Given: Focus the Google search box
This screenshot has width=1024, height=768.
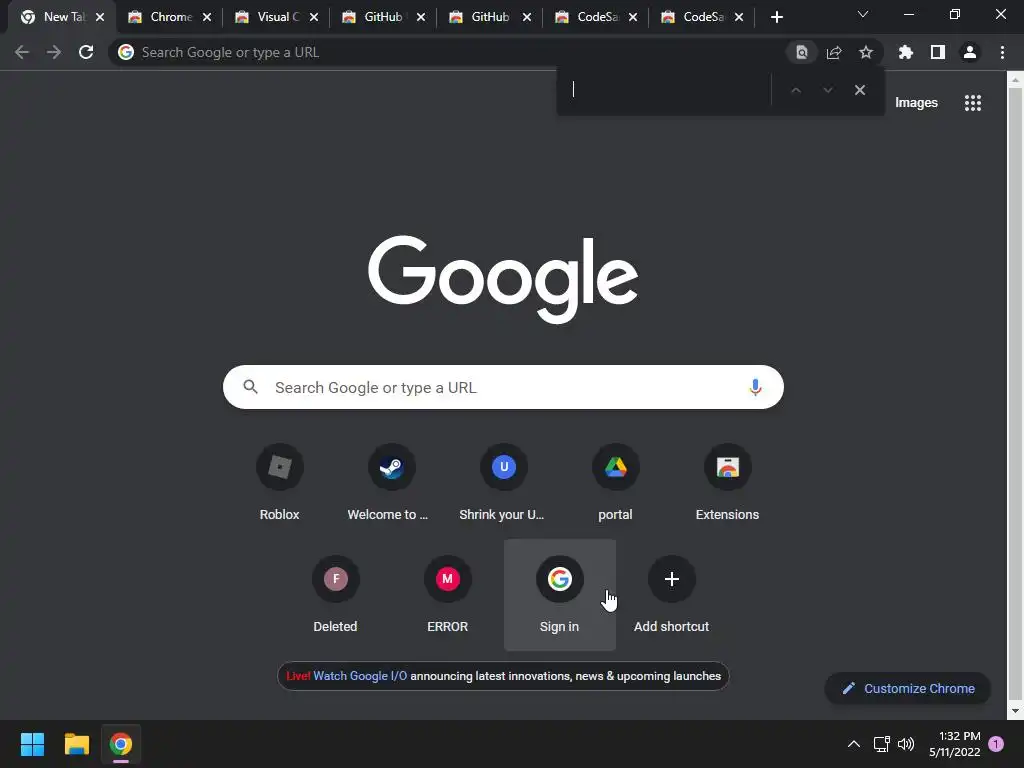Looking at the screenshot, I should (x=503, y=387).
